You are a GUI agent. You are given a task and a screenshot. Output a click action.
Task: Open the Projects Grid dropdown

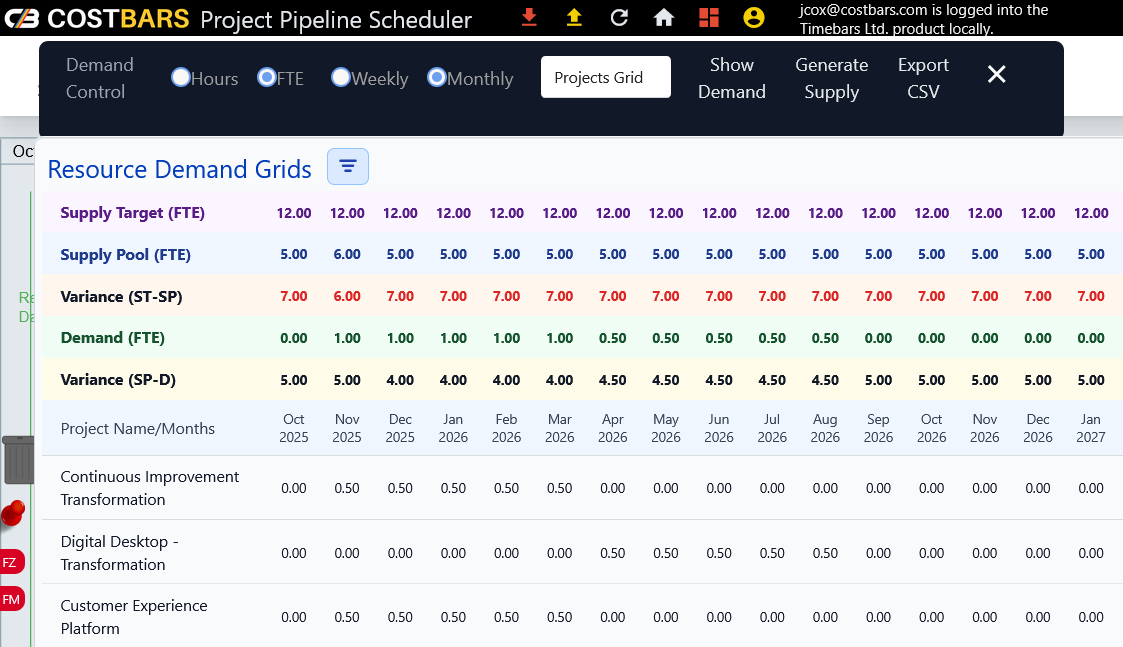605,77
